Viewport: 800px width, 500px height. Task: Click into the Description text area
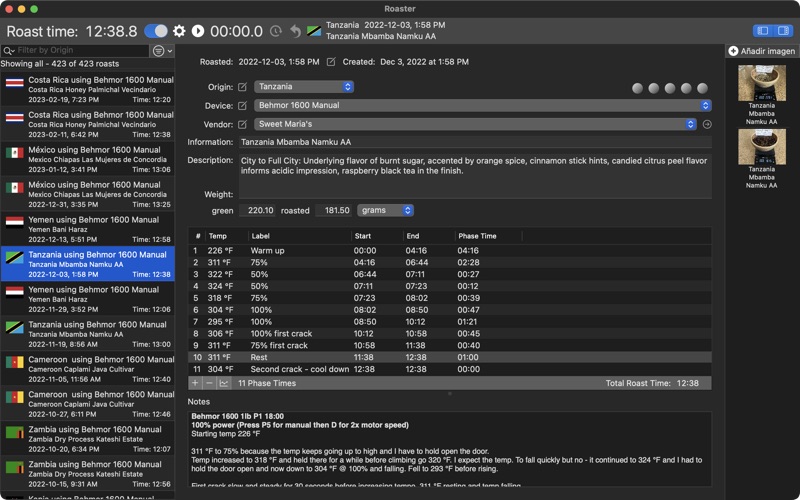pos(475,176)
